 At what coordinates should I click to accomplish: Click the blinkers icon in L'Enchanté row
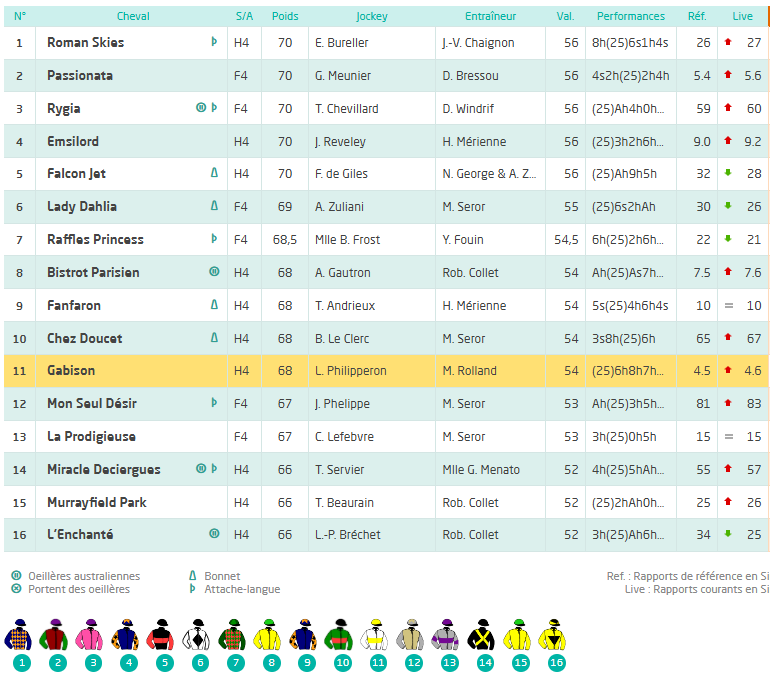214,535
